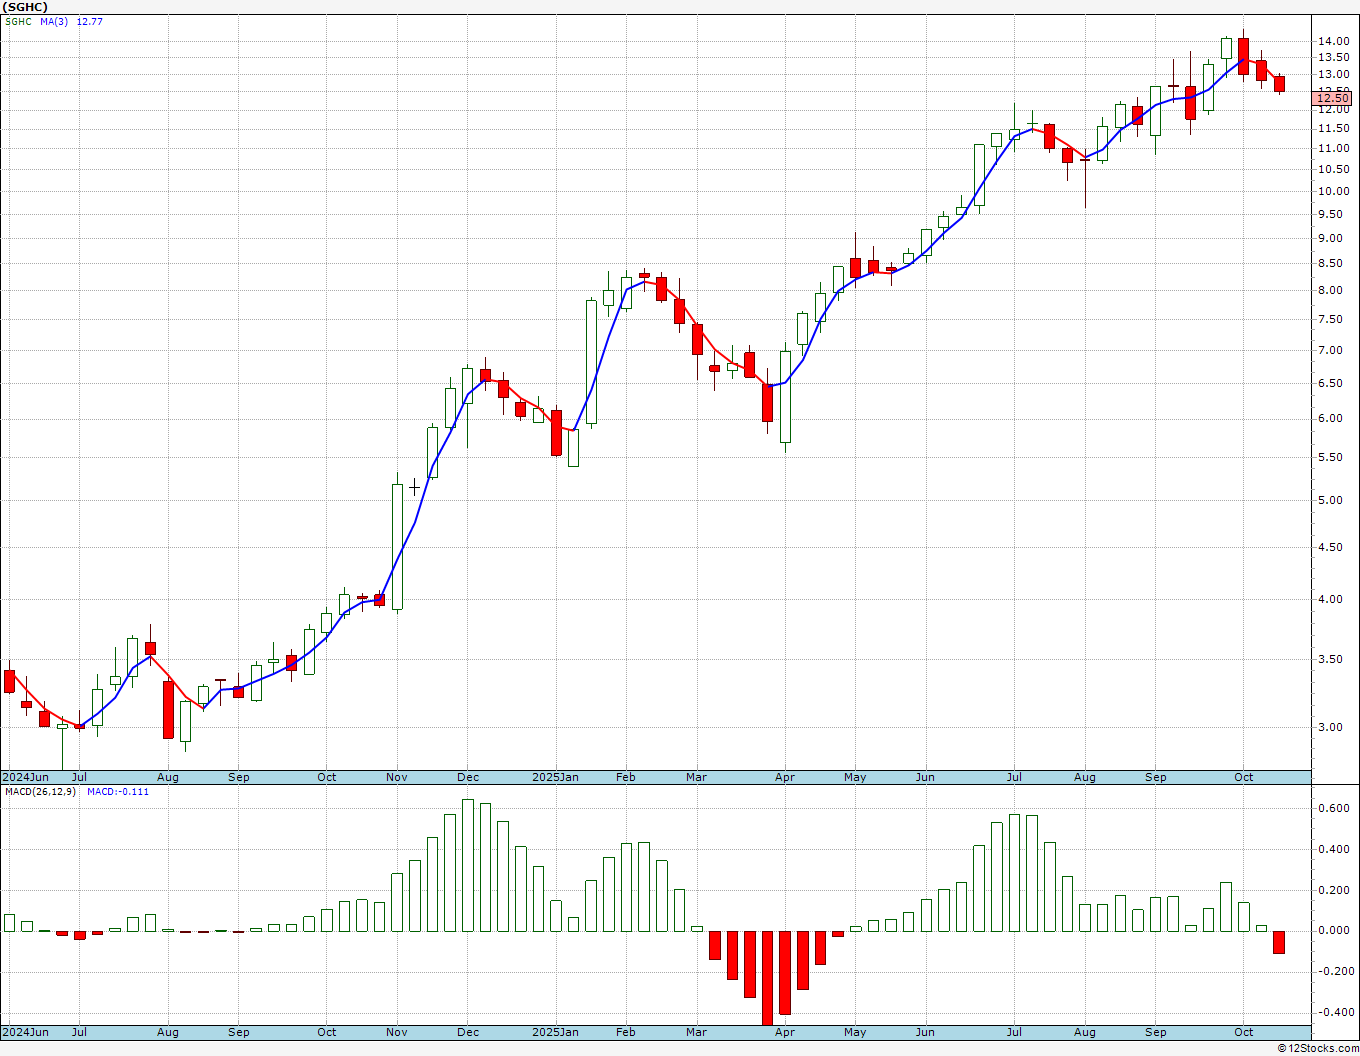1360x1056 pixels.
Task: Click the 12.00 price axis label
Action: click(x=1333, y=110)
